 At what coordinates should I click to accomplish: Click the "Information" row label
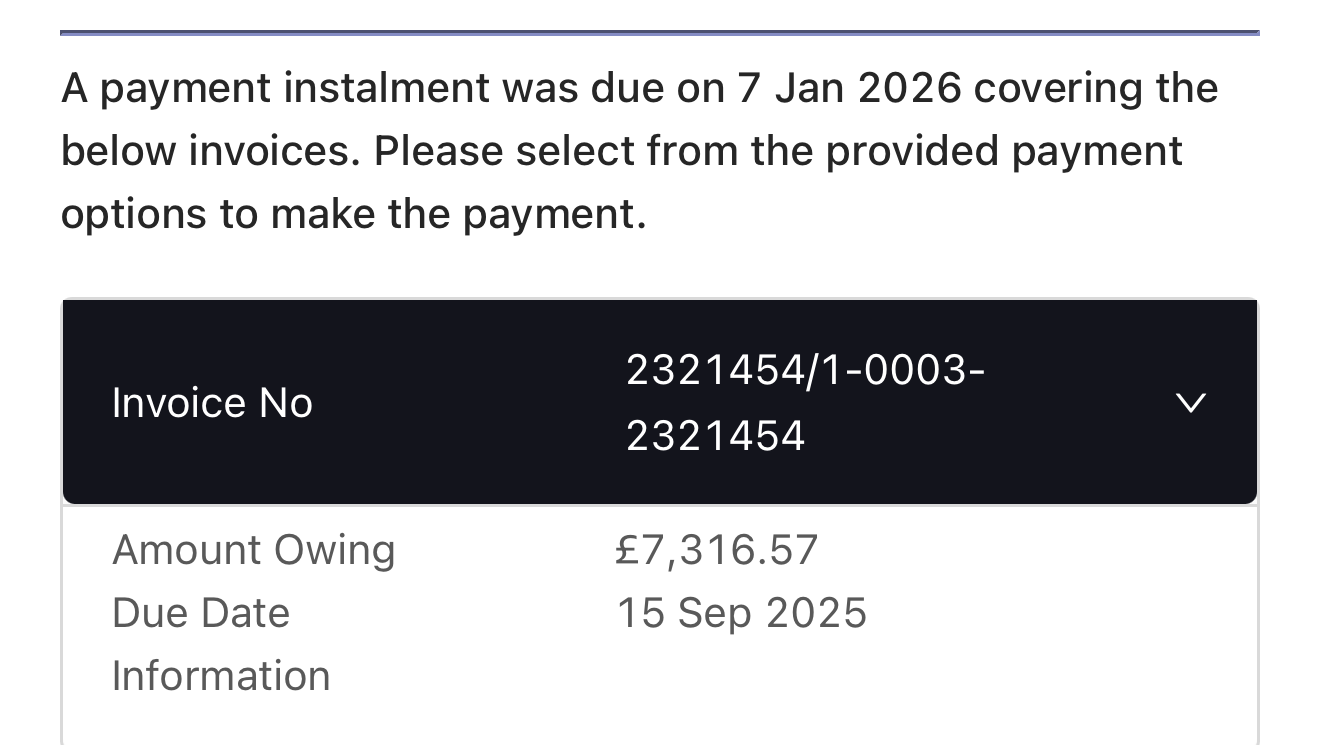[221, 676]
